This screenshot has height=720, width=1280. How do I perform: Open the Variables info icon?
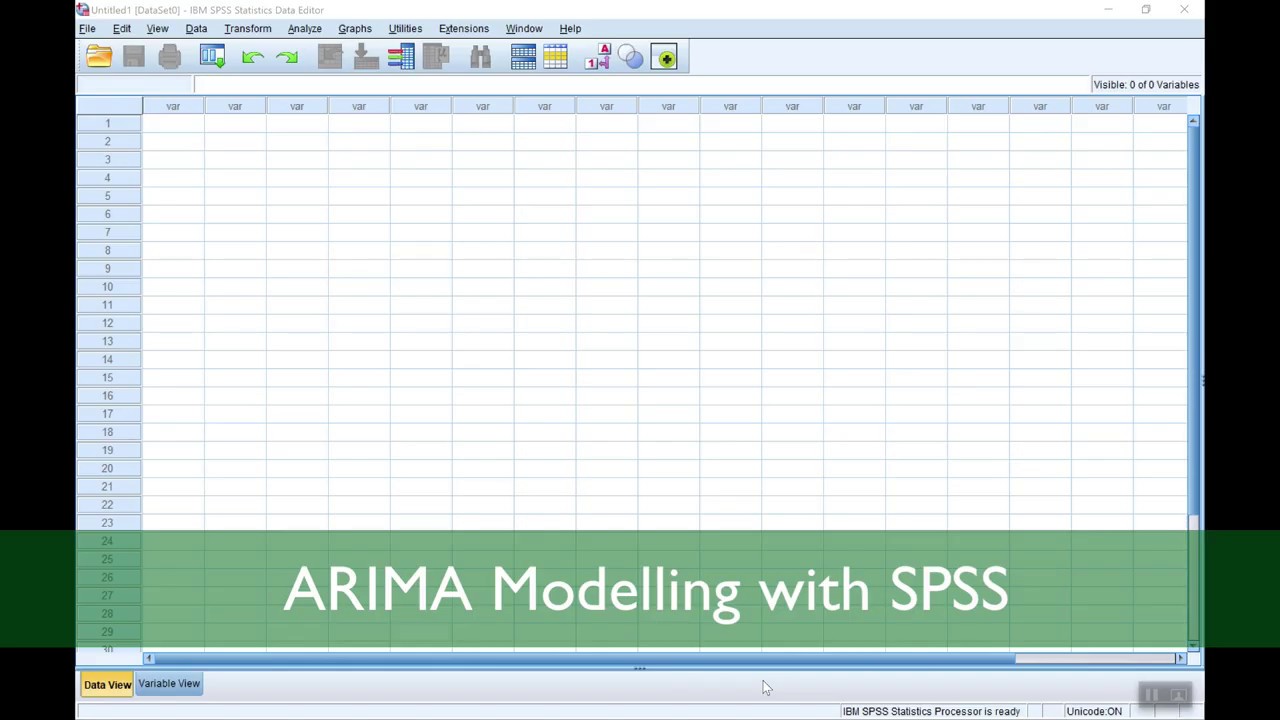401,58
